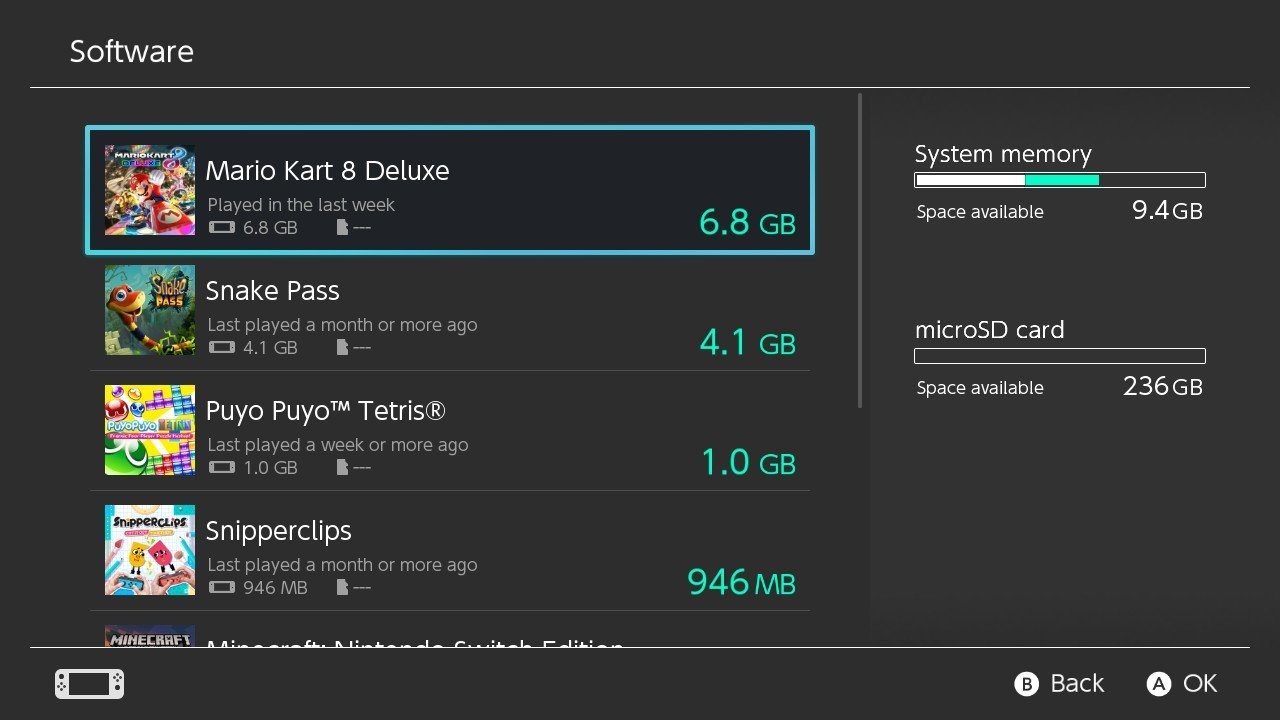Select the Snake Pass list entry
Viewport: 1280px width, 720px height.
tap(450, 310)
